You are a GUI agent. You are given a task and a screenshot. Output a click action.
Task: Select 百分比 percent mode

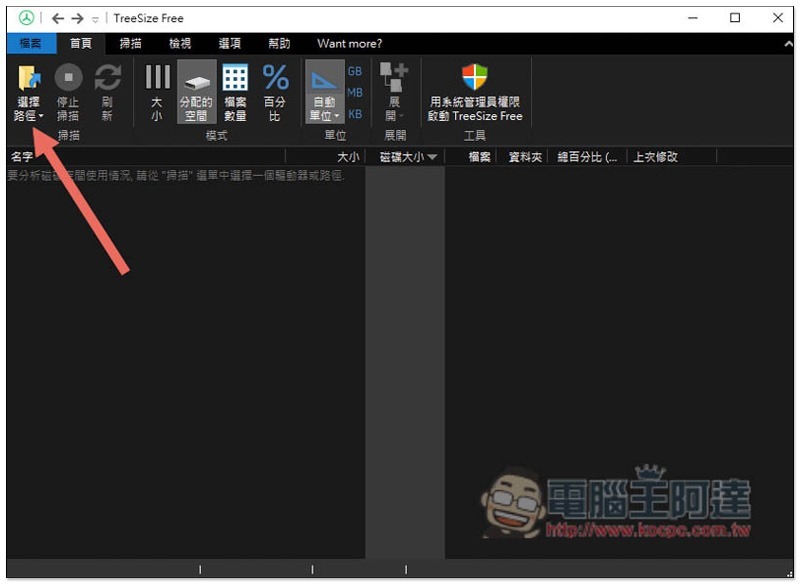(275, 92)
